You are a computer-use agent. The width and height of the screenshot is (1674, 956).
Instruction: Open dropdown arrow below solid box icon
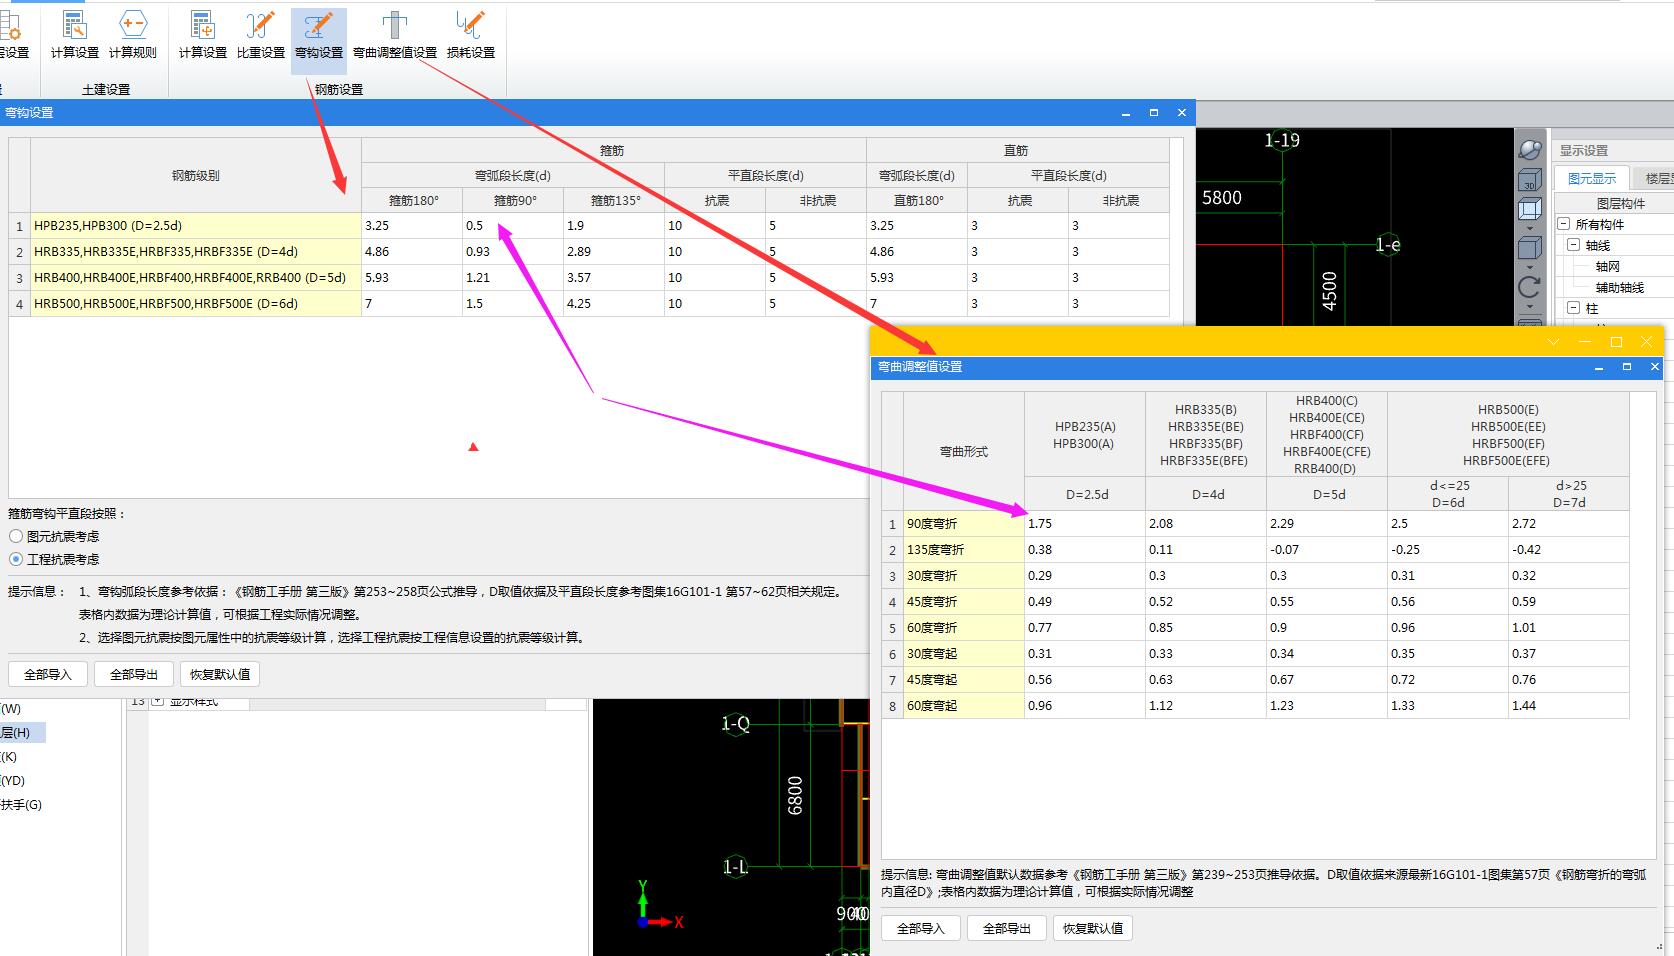[x=1530, y=267]
